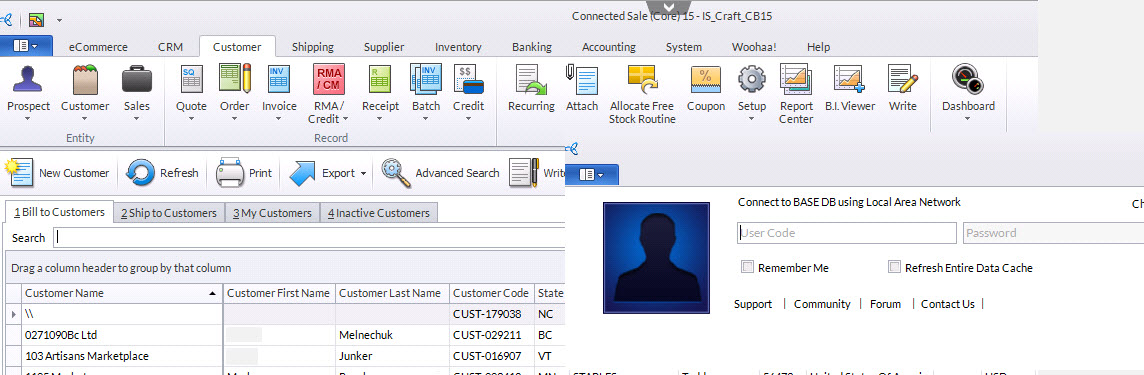Select the Ship to Customers tab

click(x=169, y=213)
